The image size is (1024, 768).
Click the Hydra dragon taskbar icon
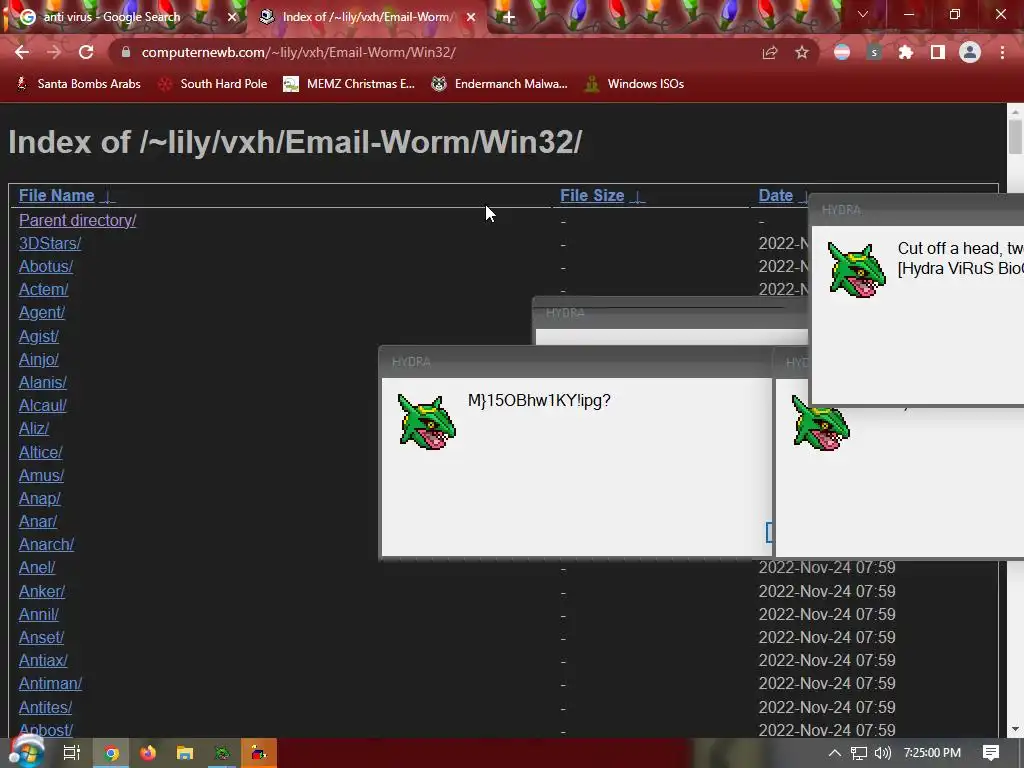point(222,753)
